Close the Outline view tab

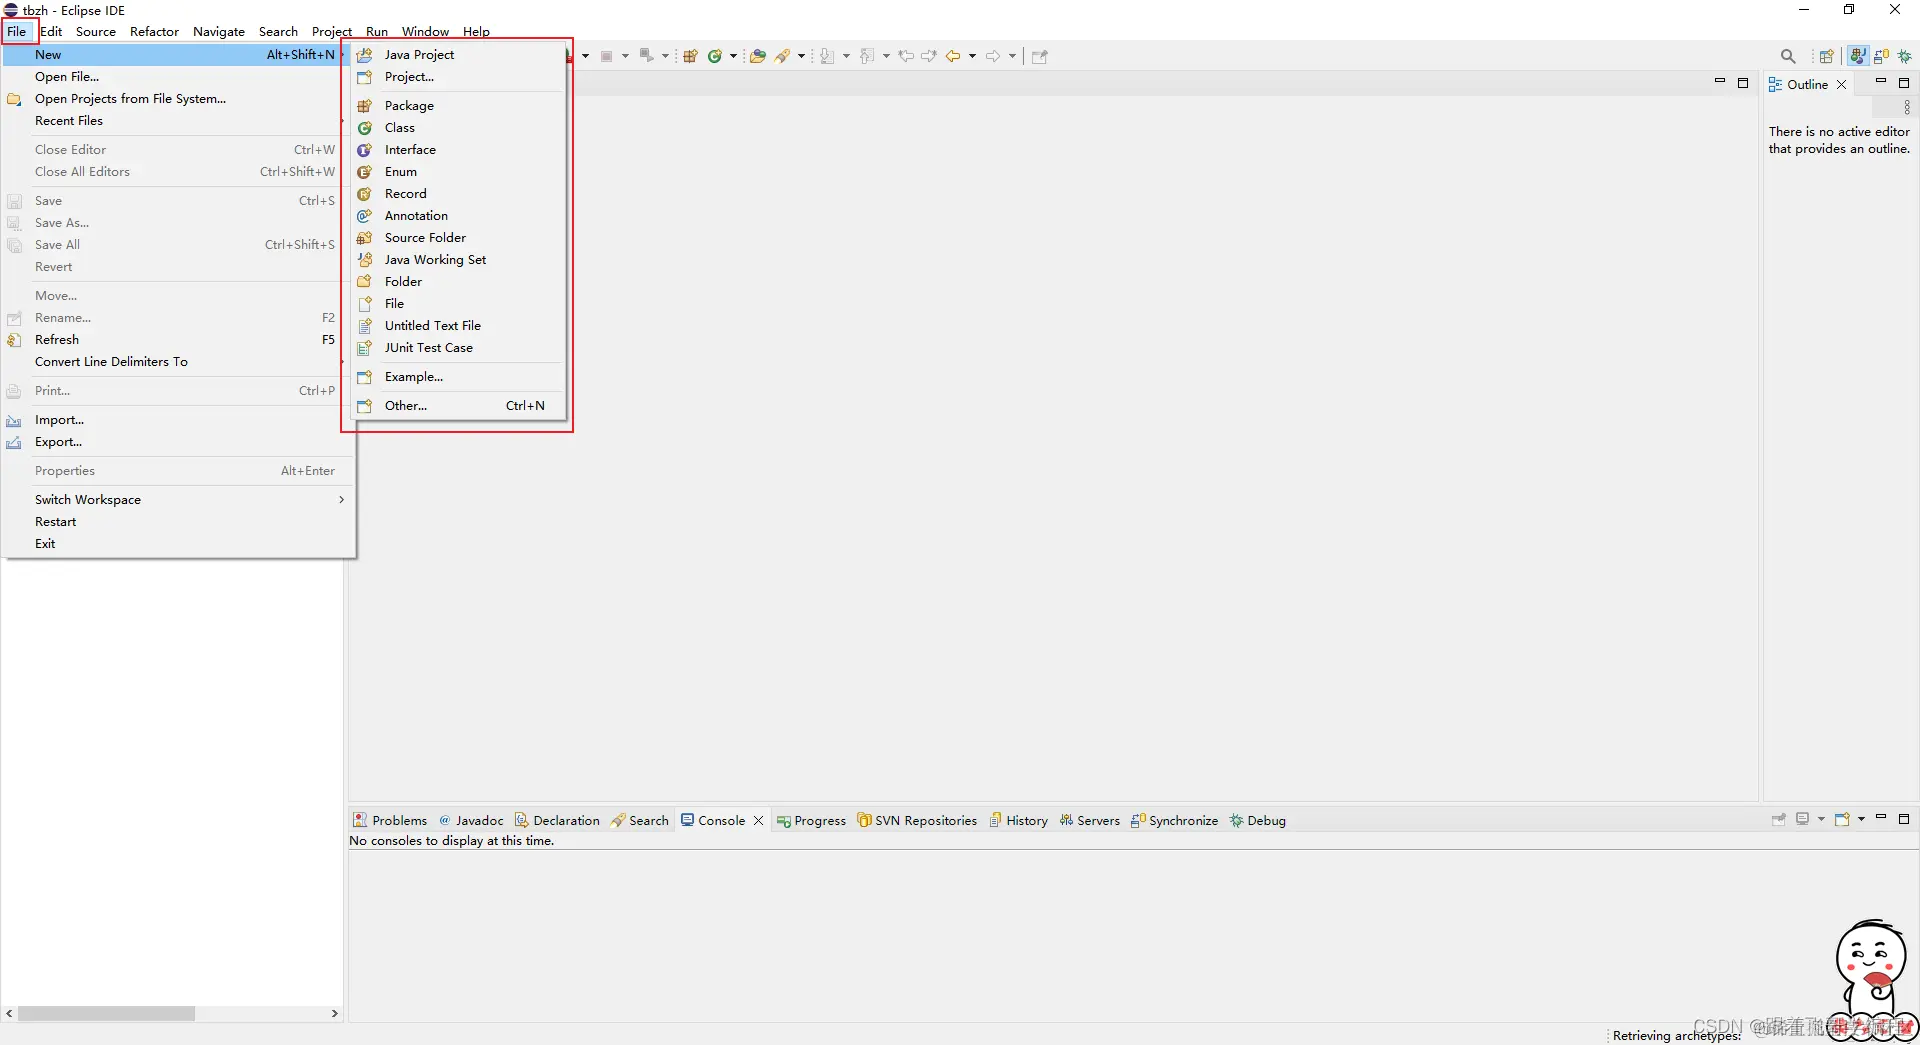1841,84
